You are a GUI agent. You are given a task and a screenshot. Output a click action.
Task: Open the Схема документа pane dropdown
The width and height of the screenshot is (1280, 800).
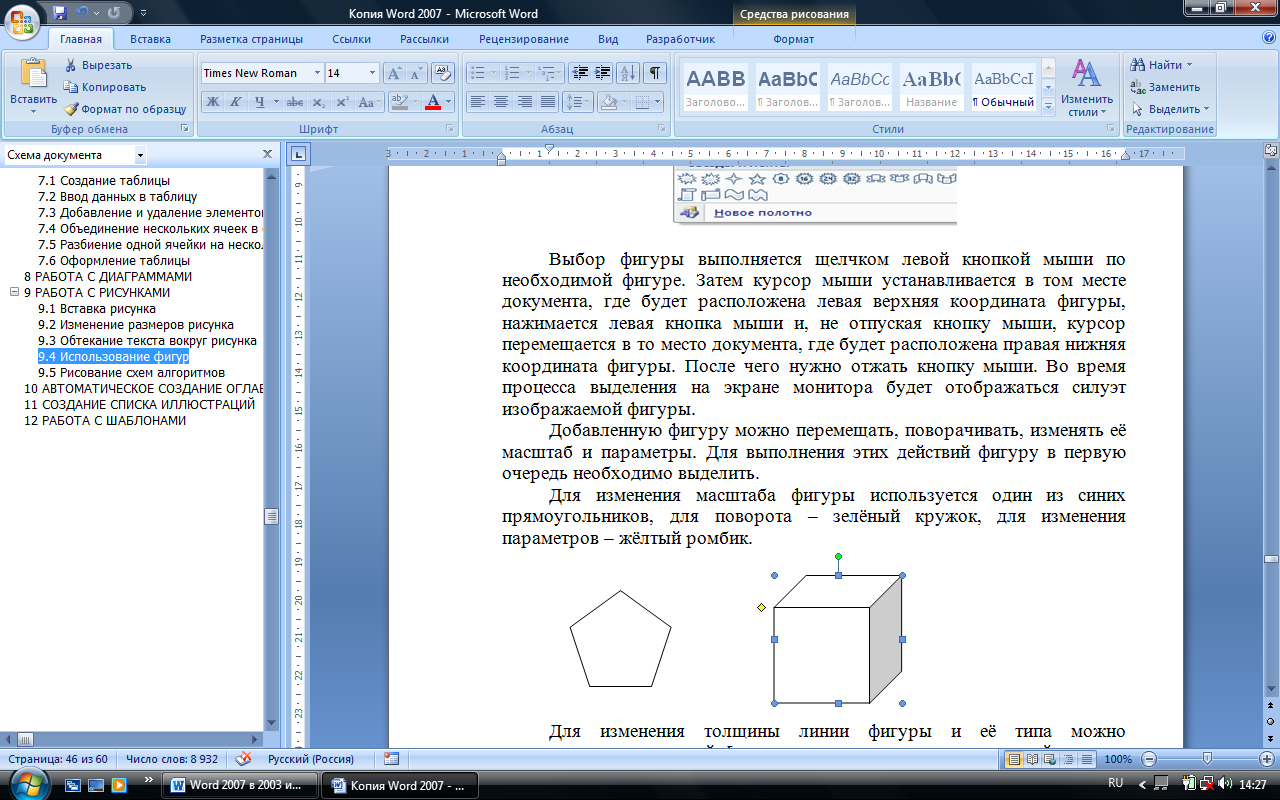(x=140, y=155)
